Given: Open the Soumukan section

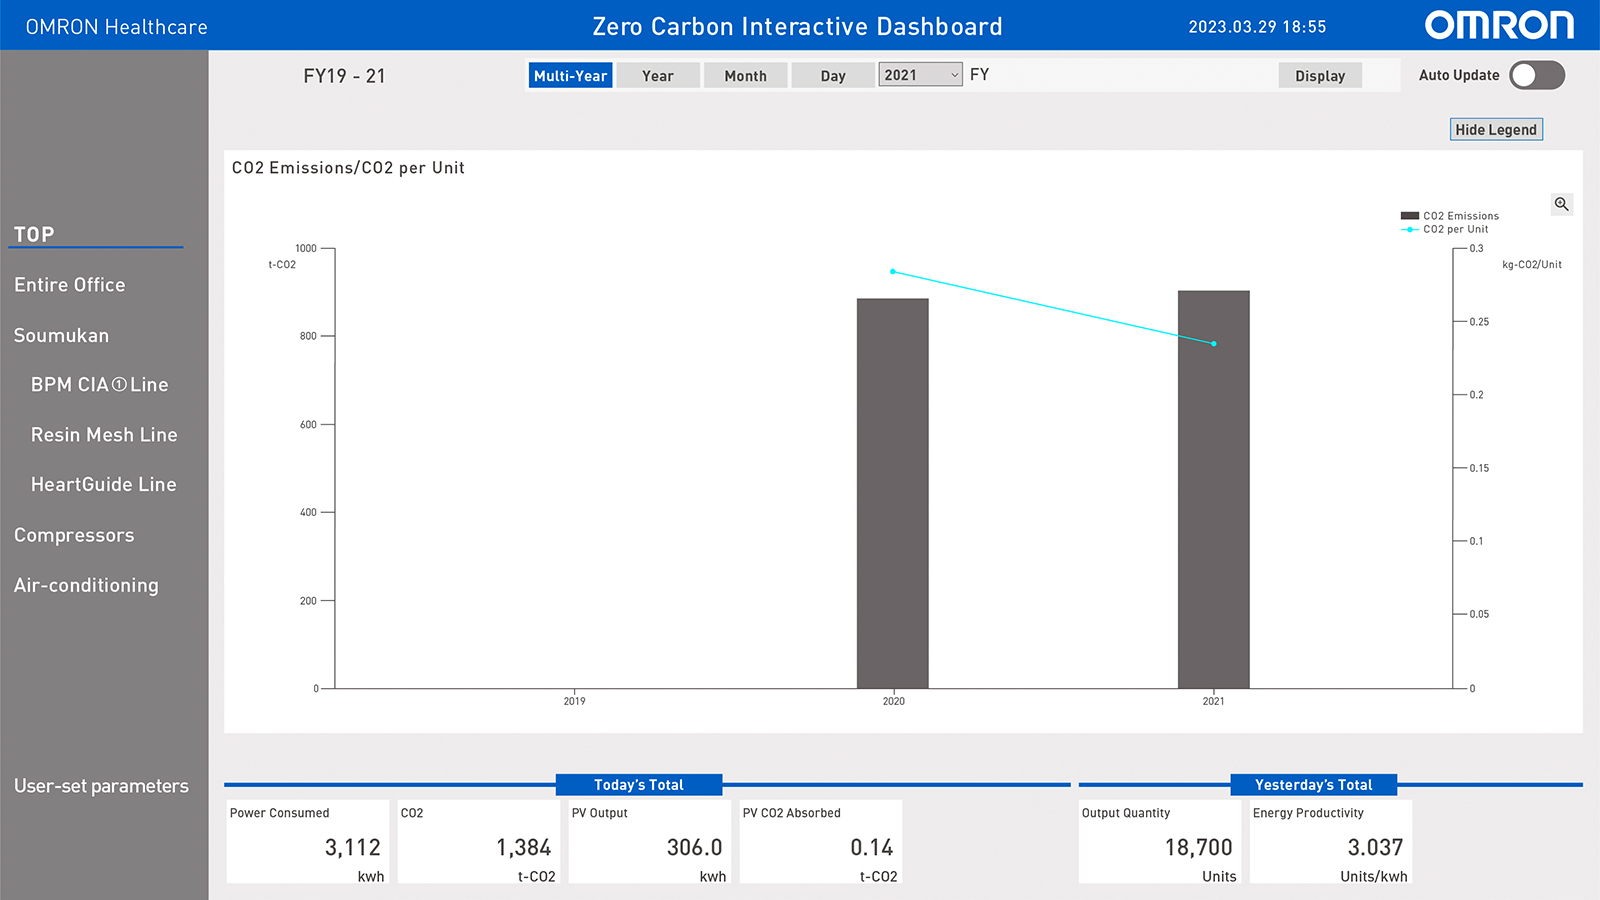Looking at the screenshot, I should tap(61, 336).
